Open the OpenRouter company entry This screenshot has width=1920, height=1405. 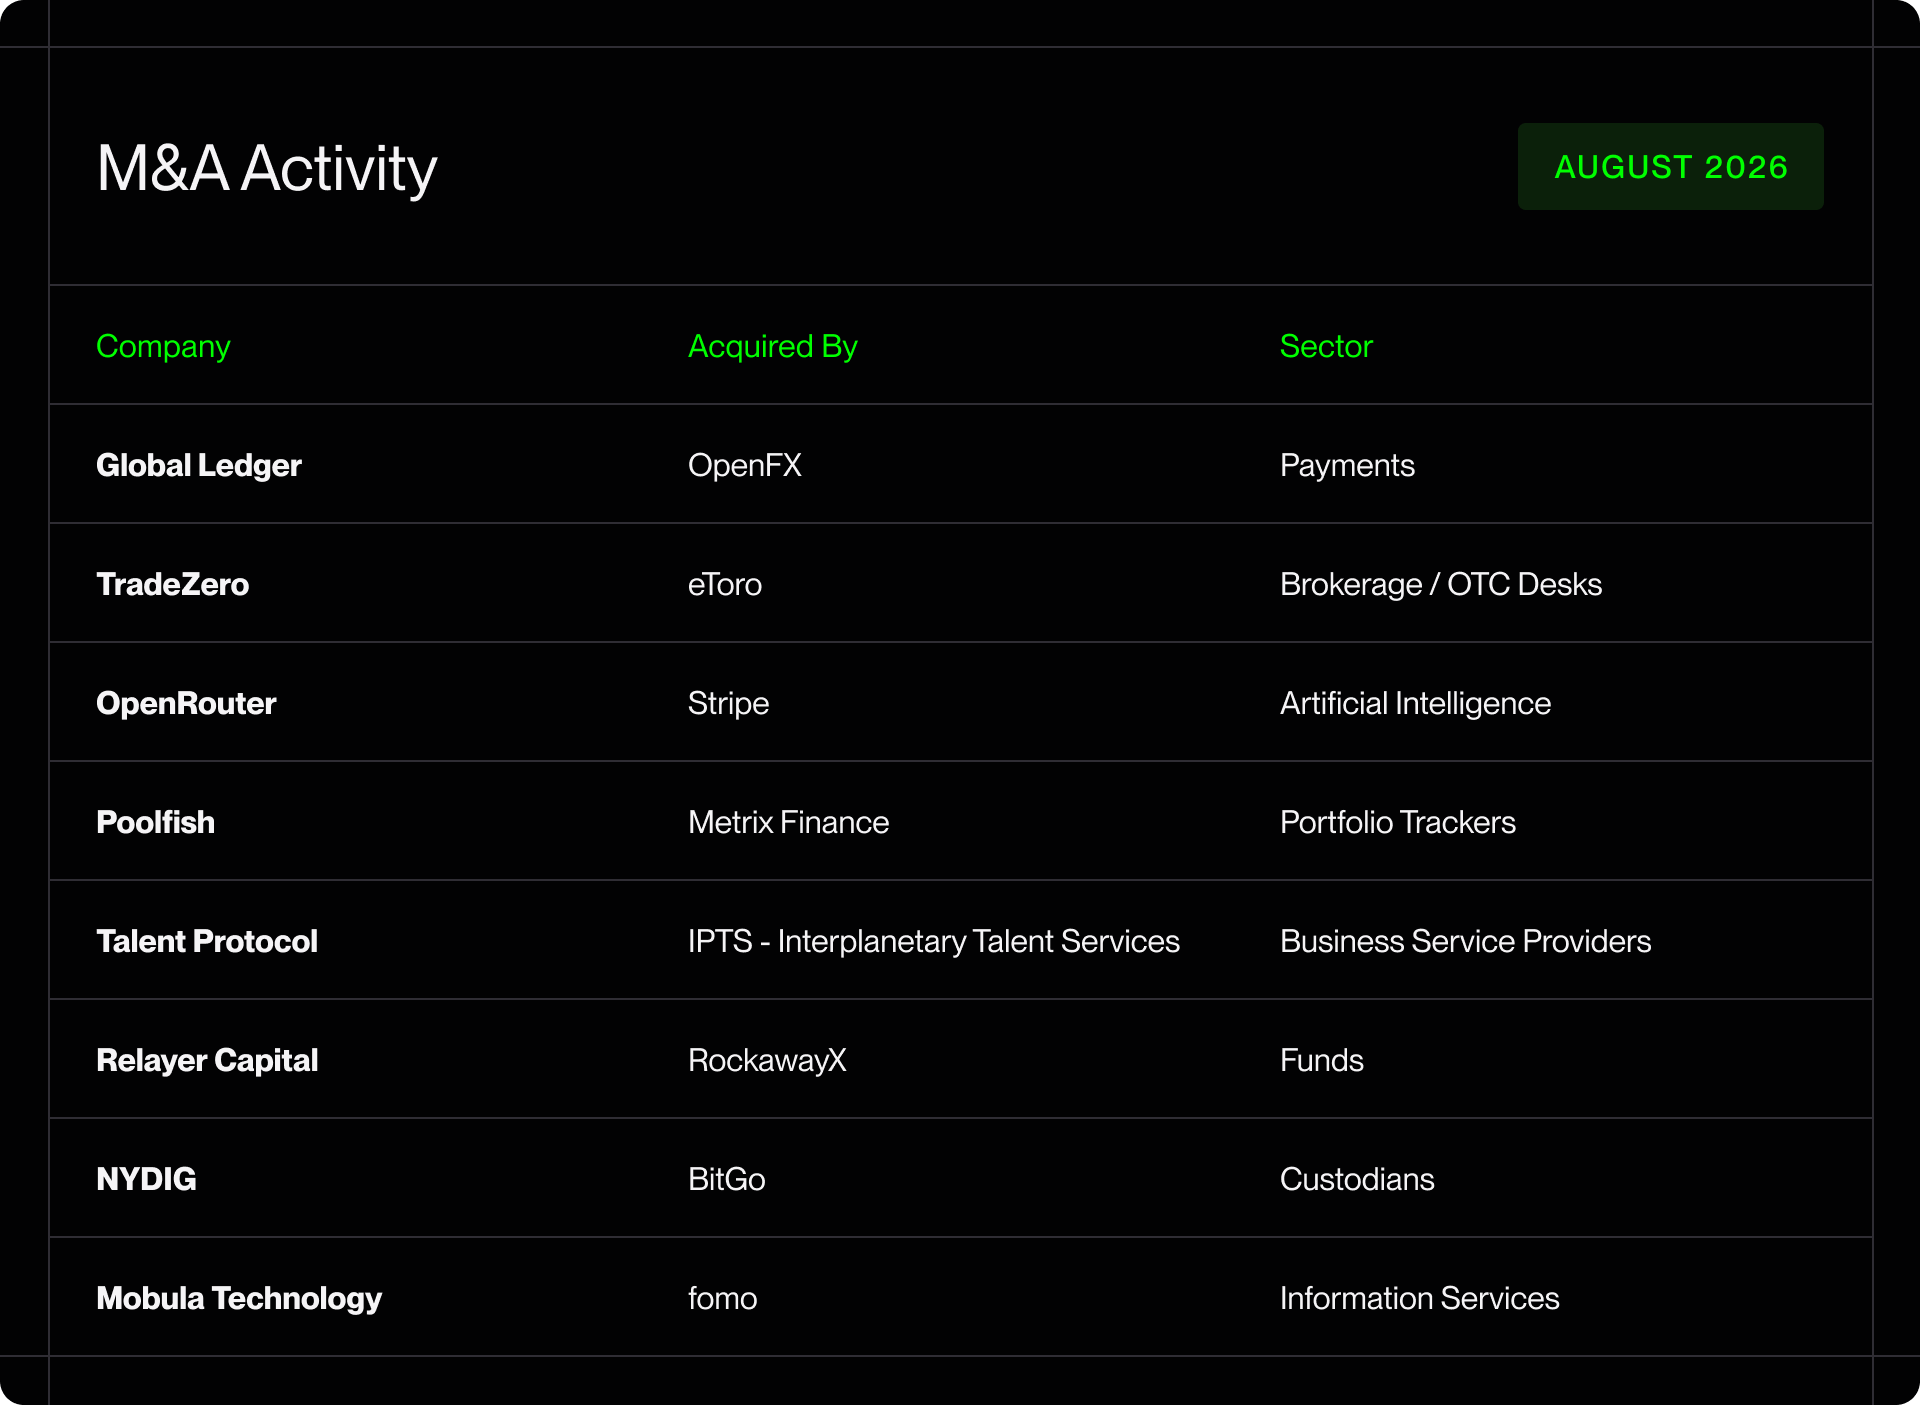tap(186, 703)
